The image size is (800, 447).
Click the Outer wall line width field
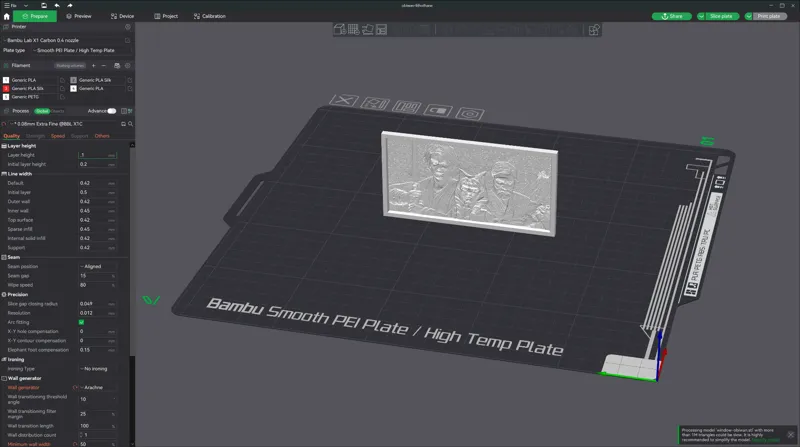pyautogui.click(x=97, y=202)
